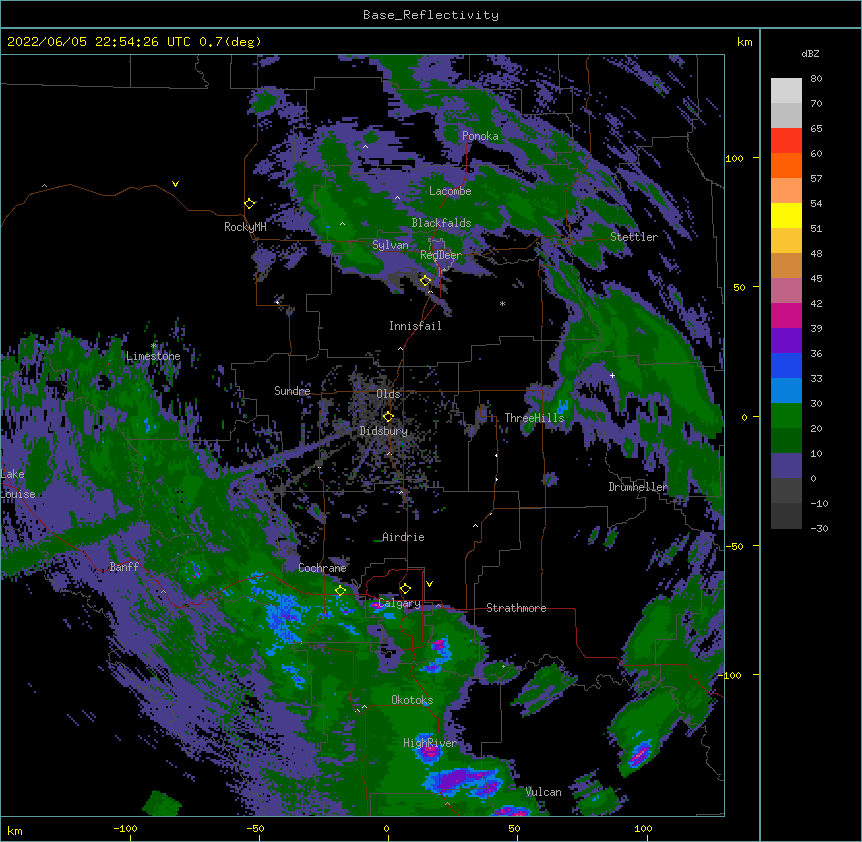Viewport: 862px width, 842px height.
Task: Click the Innisfail city label
Action: tap(415, 326)
